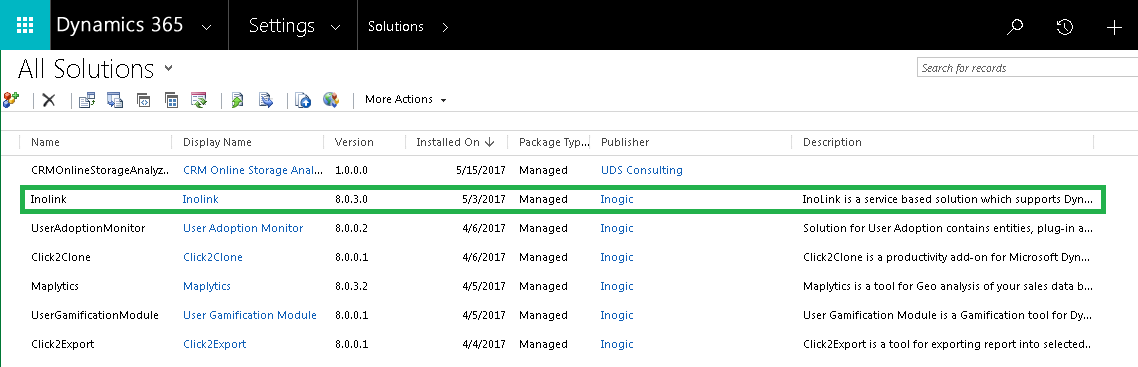1138x367 pixels.
Task: Click the Show Dependencies toolbar icon
Action: [x=87, y=100]
